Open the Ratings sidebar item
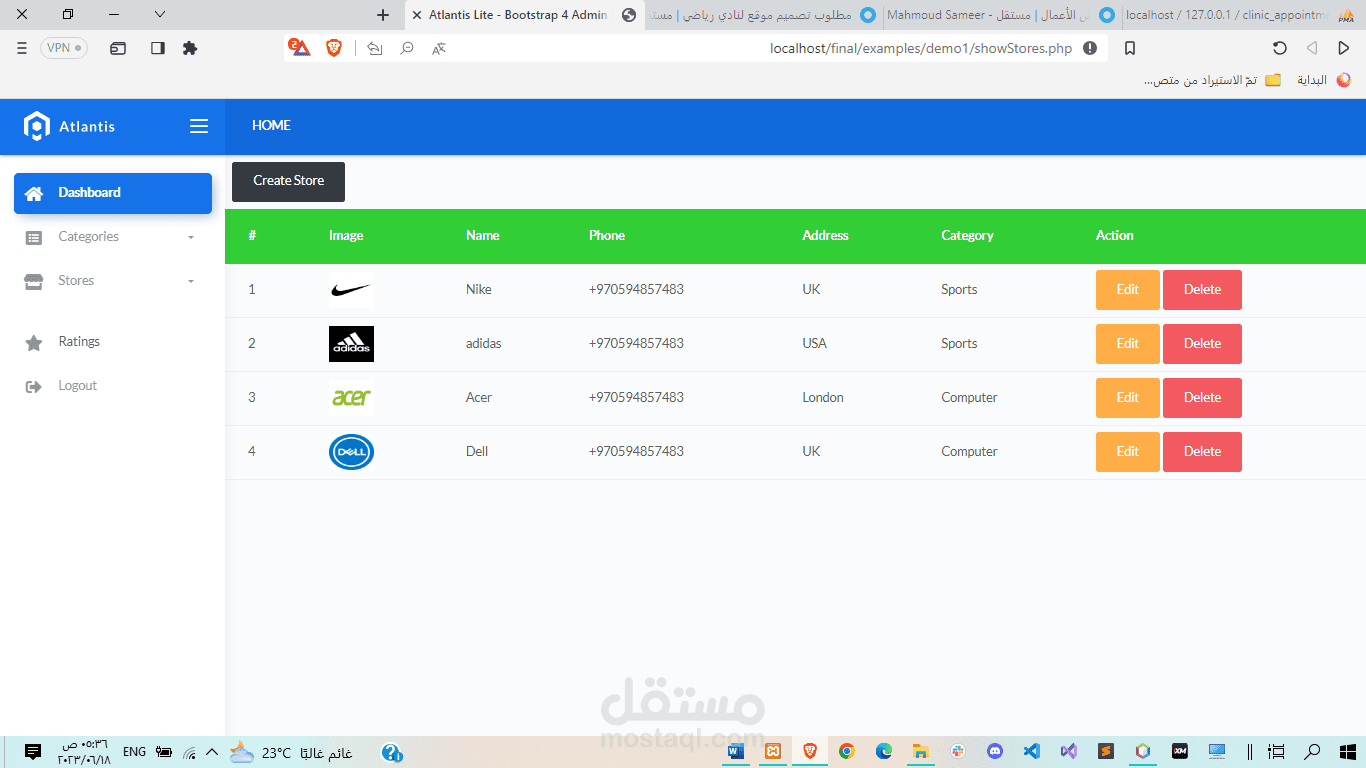Screen dimensions: 1366x768 (x=79, y=342)
